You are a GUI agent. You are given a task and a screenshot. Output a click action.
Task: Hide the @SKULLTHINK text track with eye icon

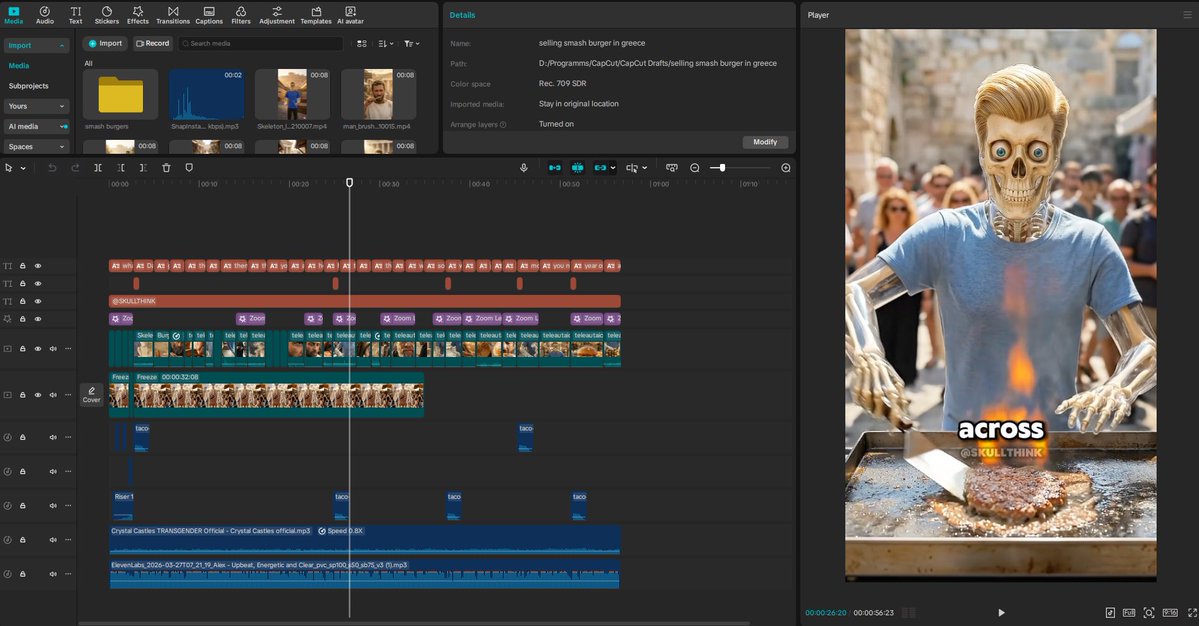pyautogui.click(x=38, y=301)
